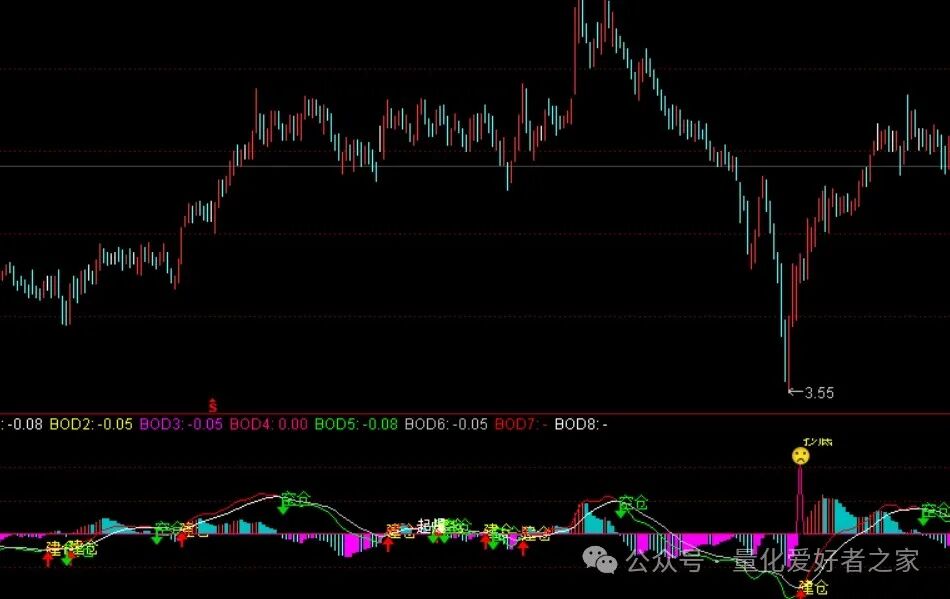The height and width of the screenshot is (599, 950).
Task: Click the BOD6: -0.05 indicator value
Action: pyautogui.click(x=446, y=424)
